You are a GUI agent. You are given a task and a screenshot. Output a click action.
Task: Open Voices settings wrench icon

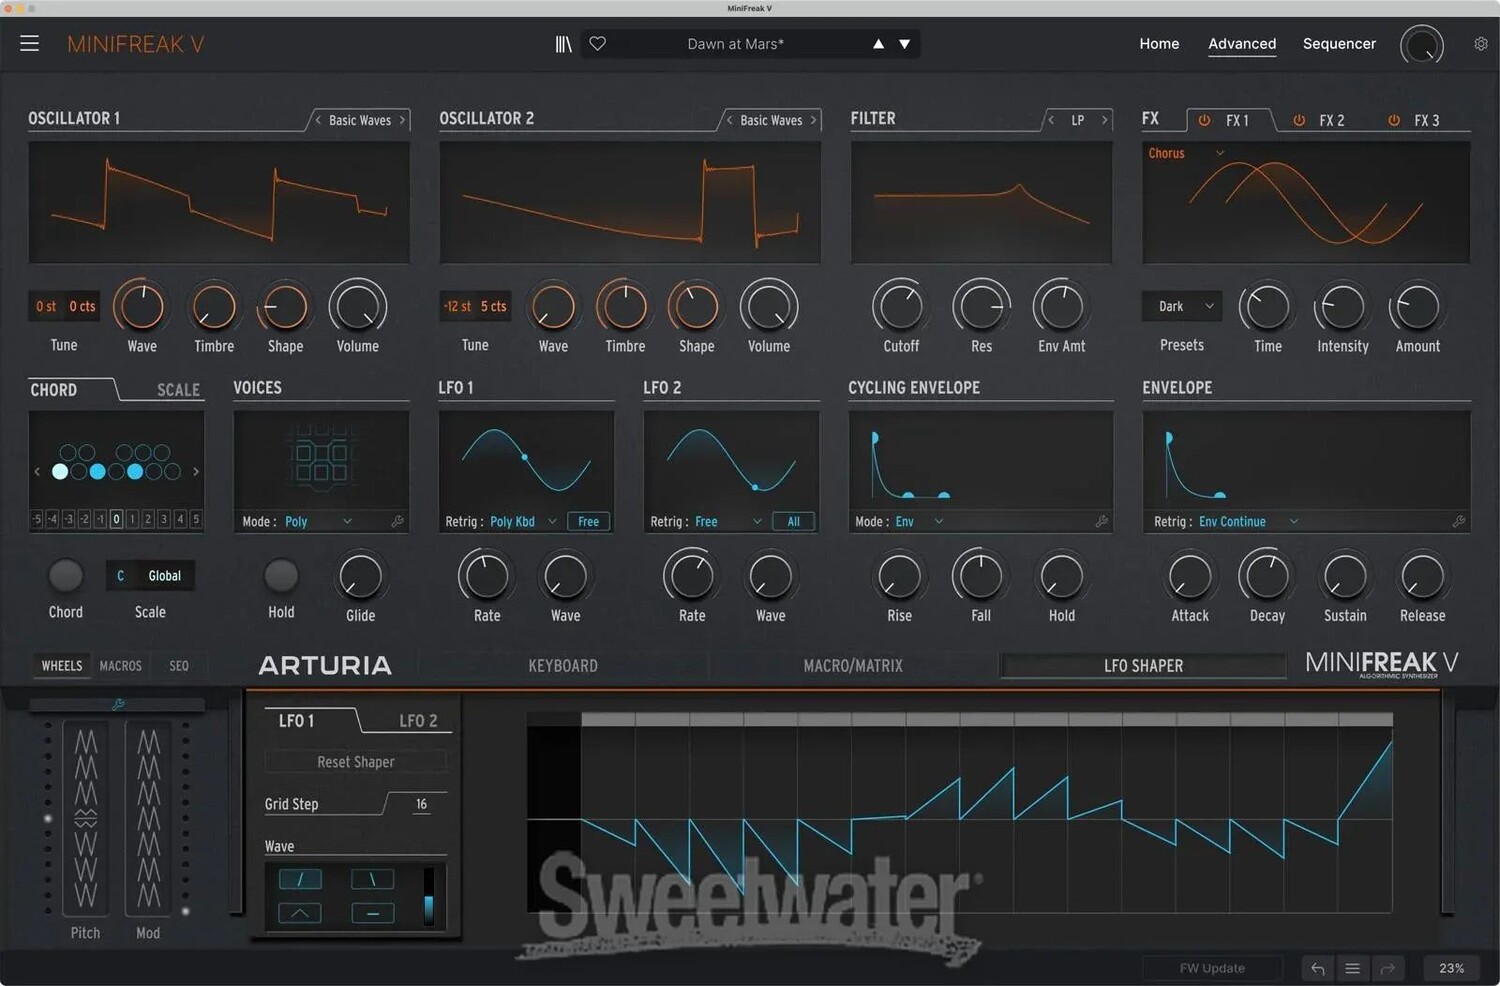pos(397,521)
